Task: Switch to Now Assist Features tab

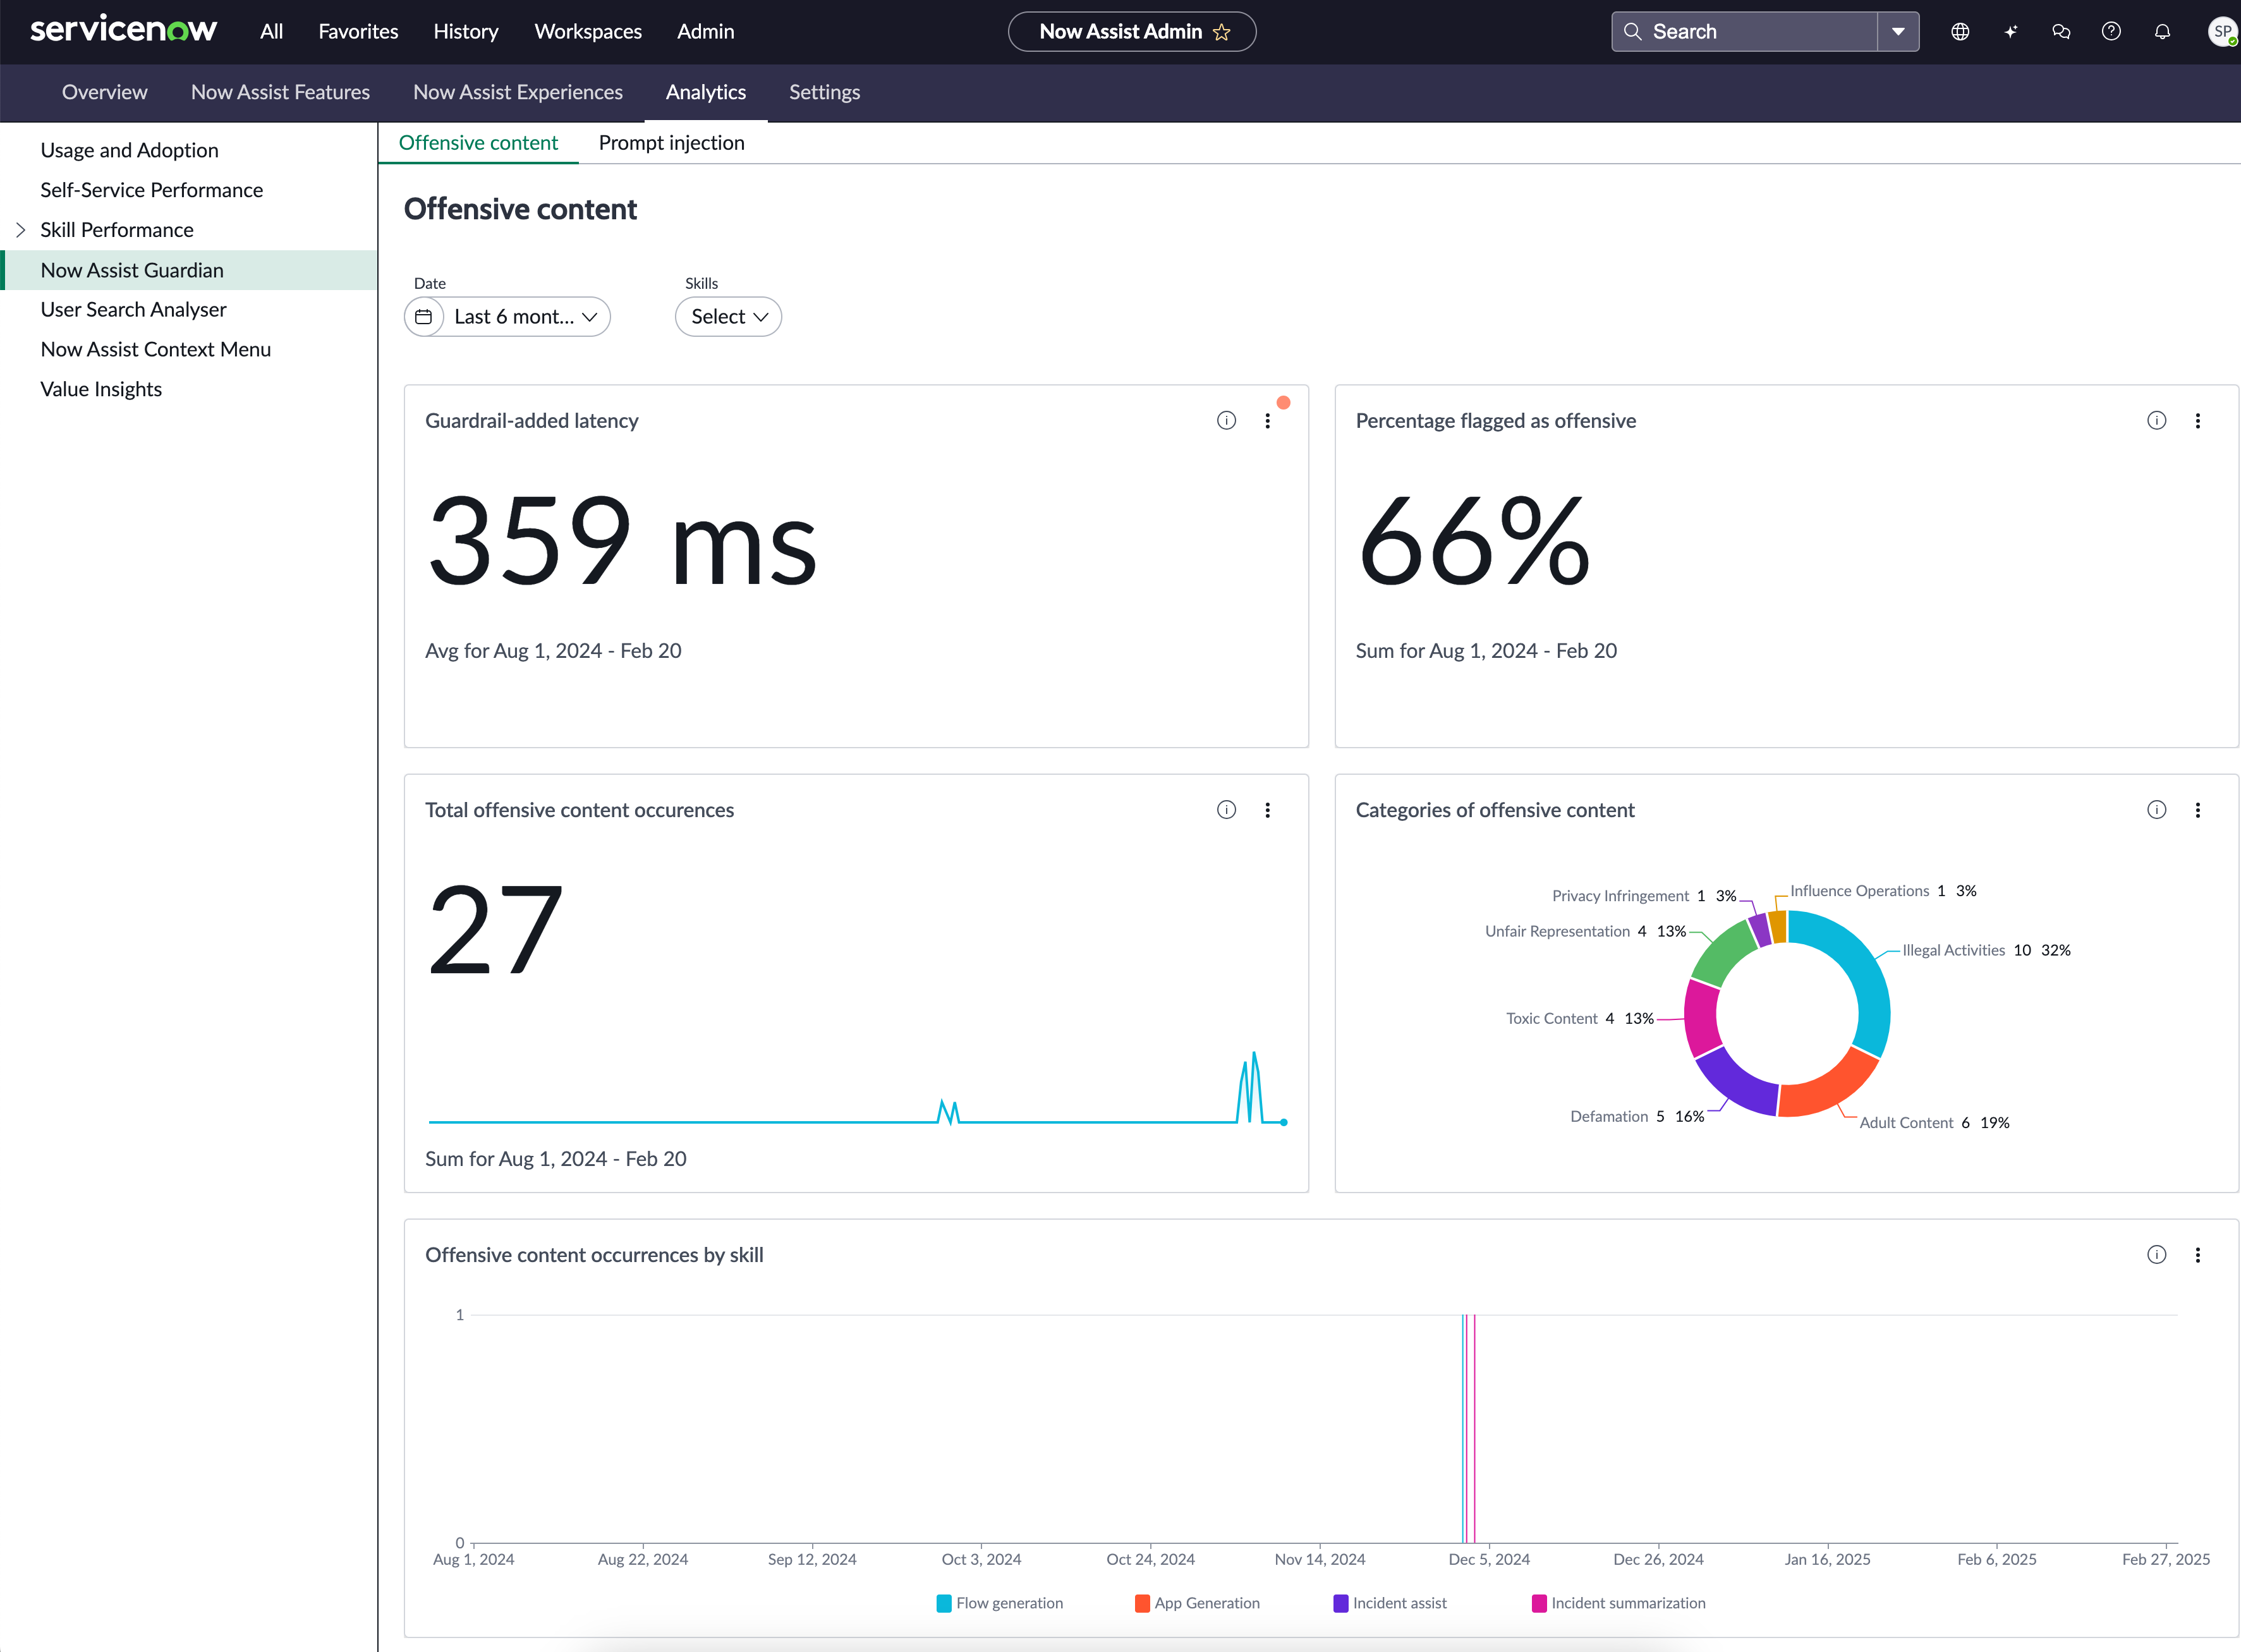Action: [280, 92]
